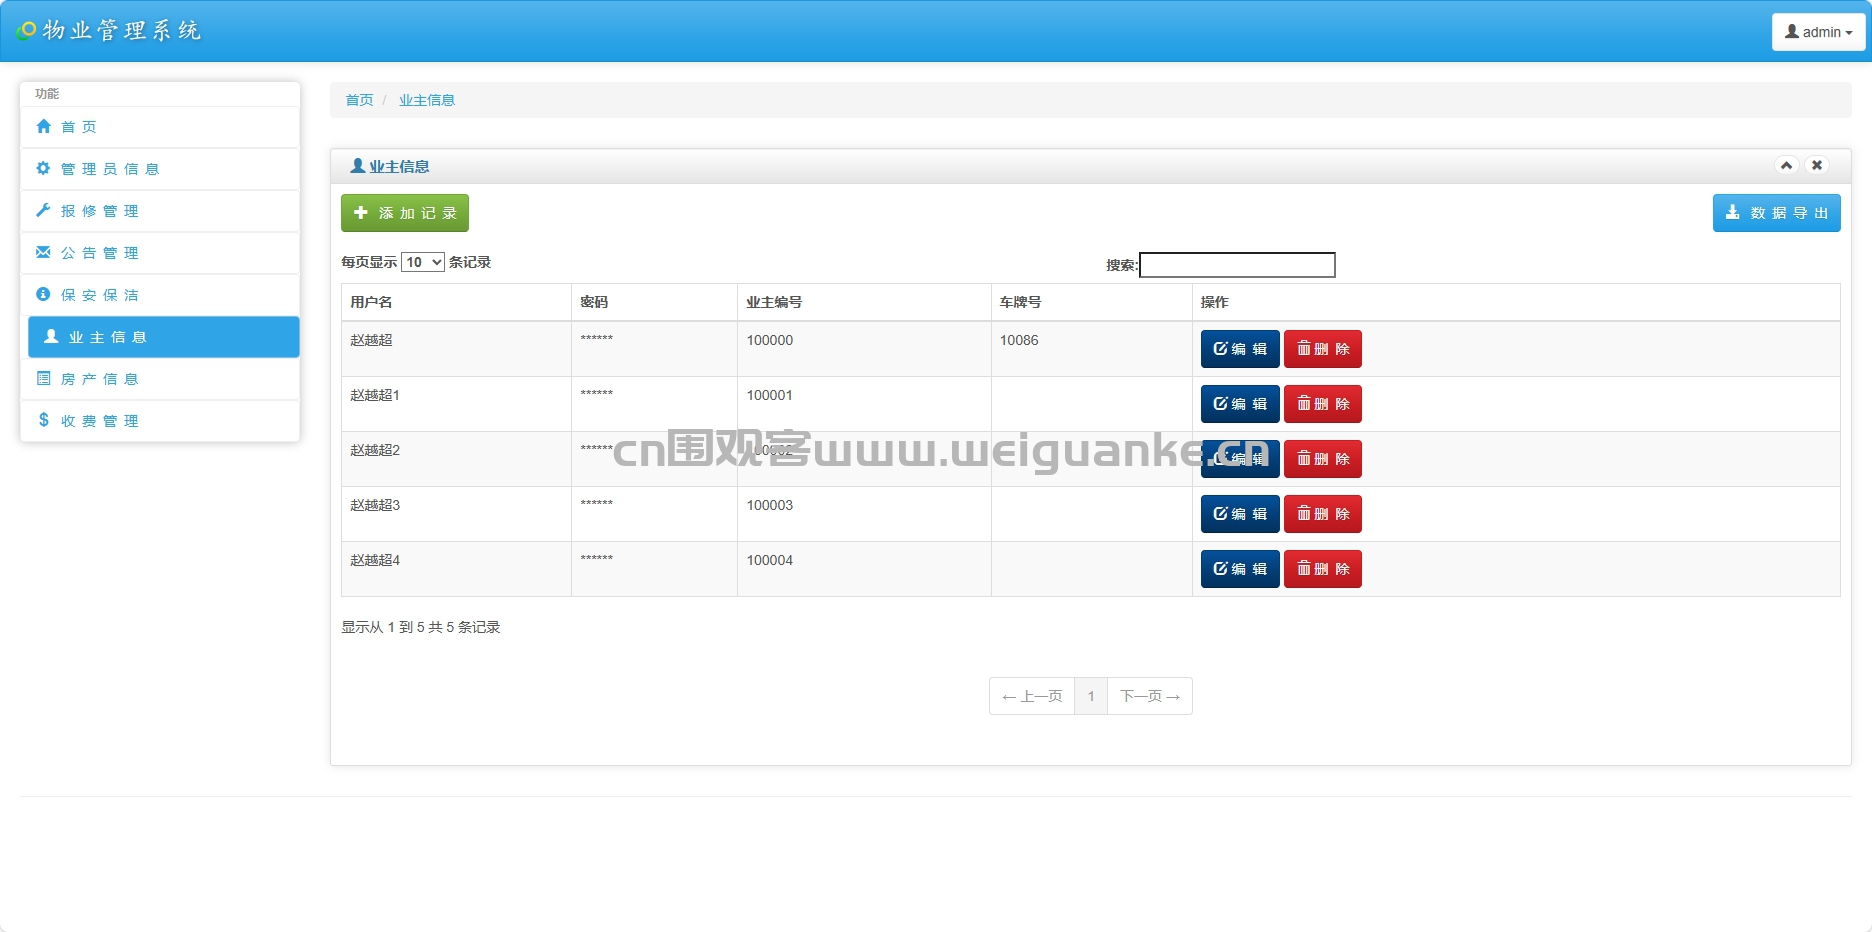
Task: Click the info icon for 保安保洁
Action: click(x=43, y=294)
